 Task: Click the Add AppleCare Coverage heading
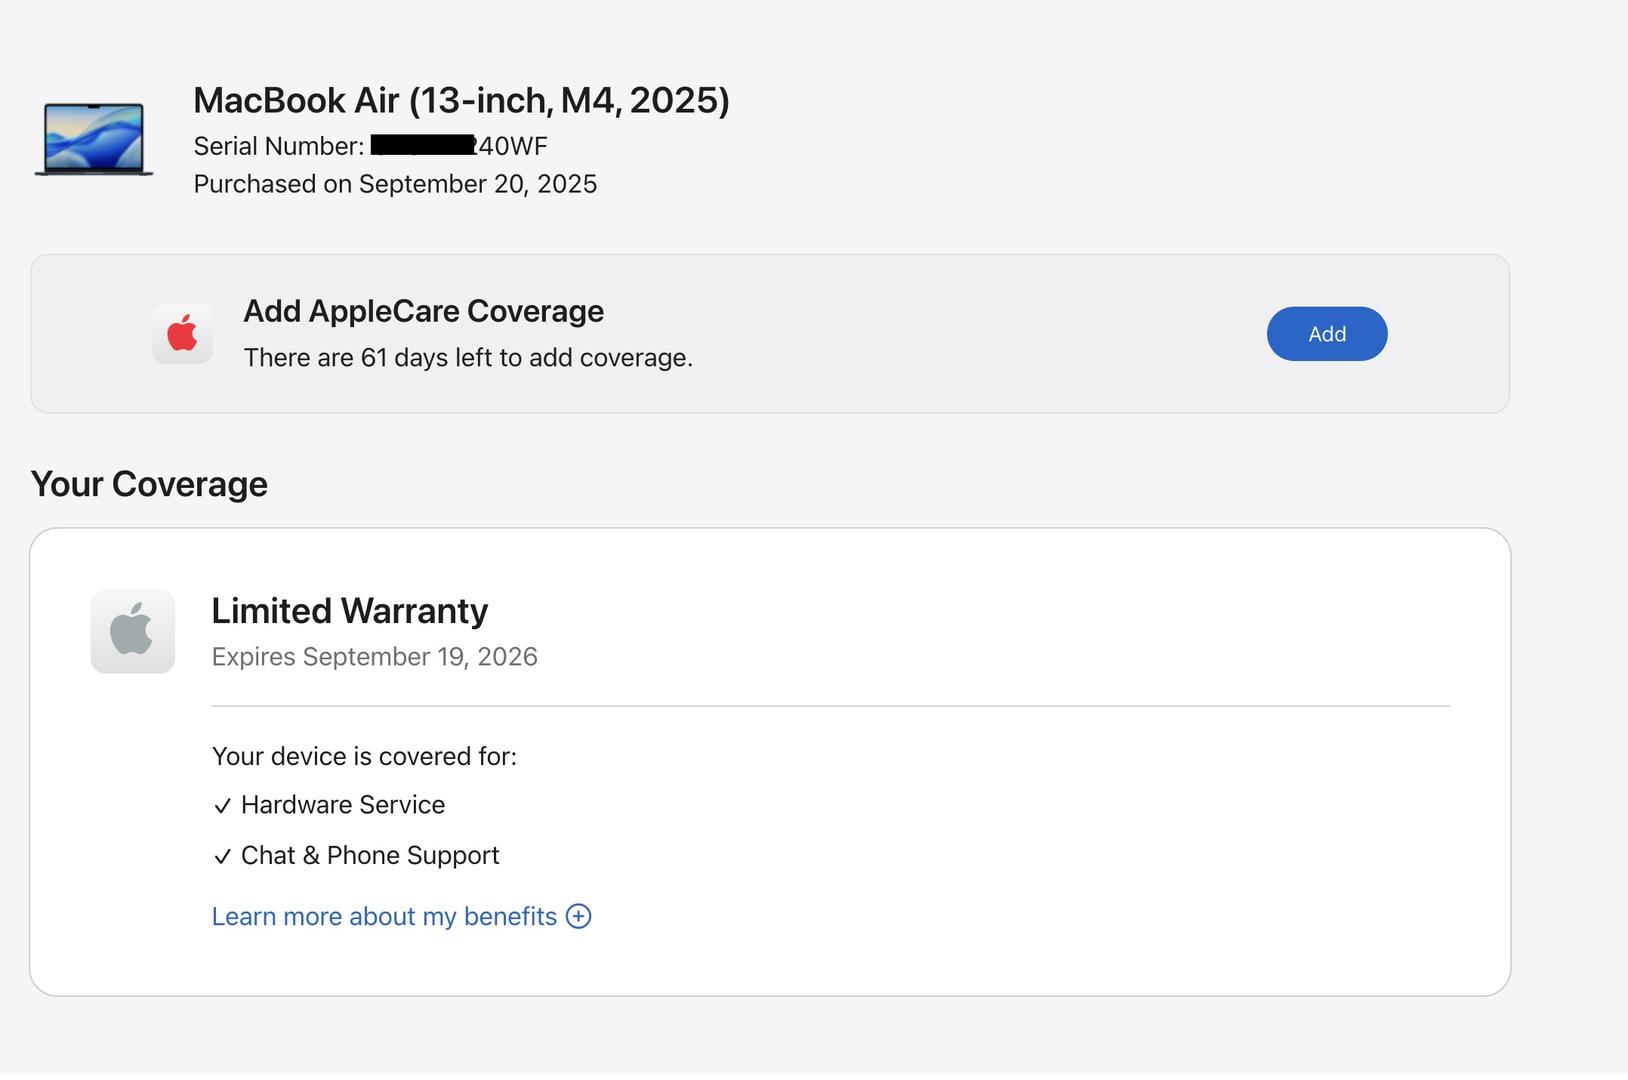click(423, 311)
